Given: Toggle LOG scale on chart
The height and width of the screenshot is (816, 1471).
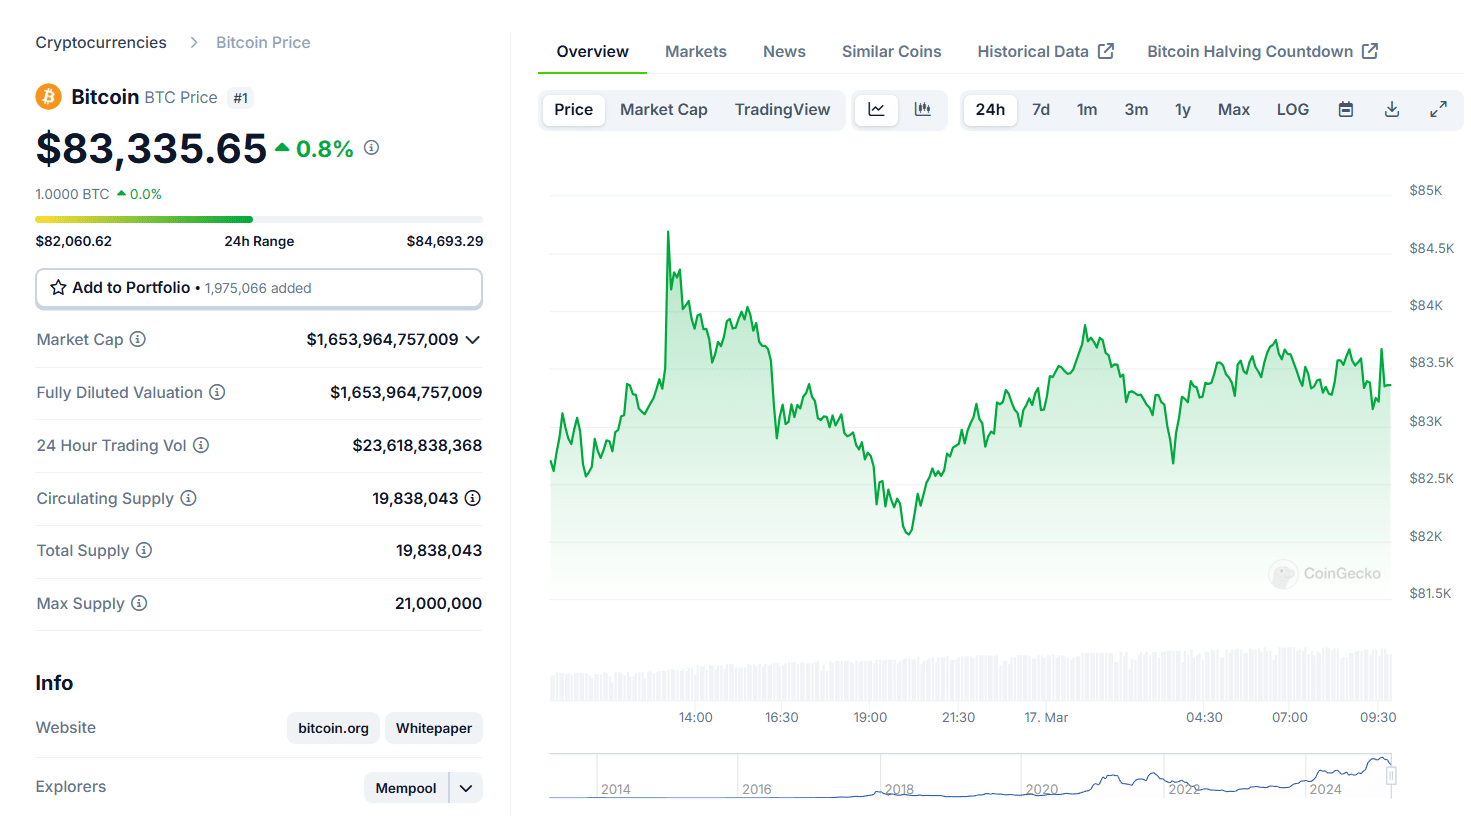Looking at the screenshot, I should tap(1293, 110).
